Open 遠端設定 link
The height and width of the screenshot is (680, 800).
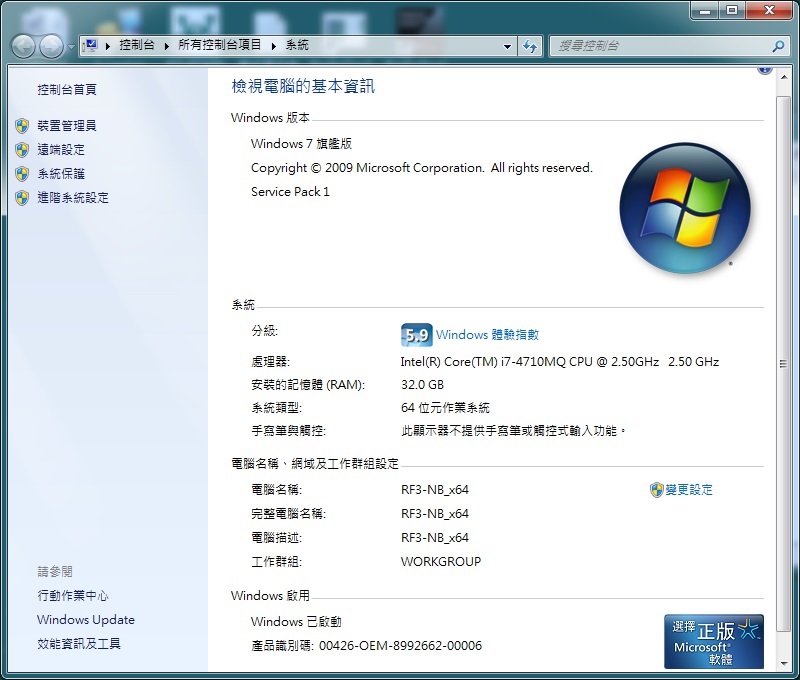[61, 149]
